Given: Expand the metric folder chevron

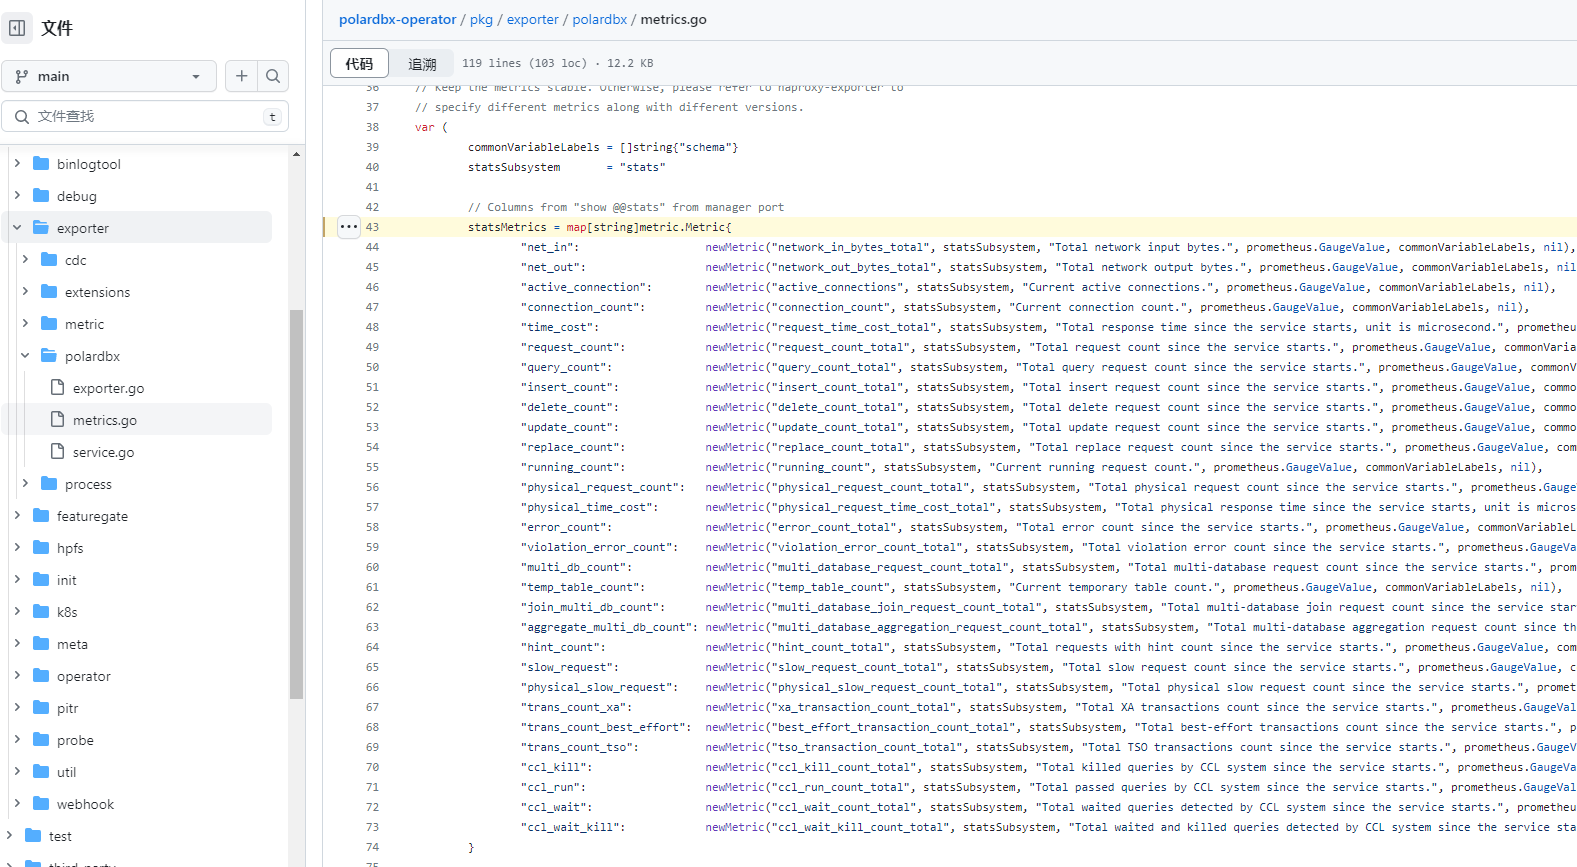Looking at the screenshot, I should (x=25, y=323).
